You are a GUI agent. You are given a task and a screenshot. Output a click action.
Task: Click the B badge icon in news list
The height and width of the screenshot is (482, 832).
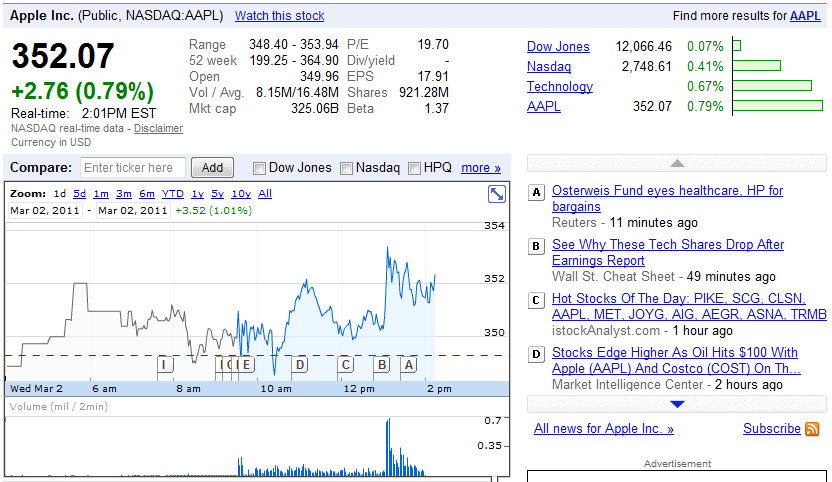coord(536,246)
